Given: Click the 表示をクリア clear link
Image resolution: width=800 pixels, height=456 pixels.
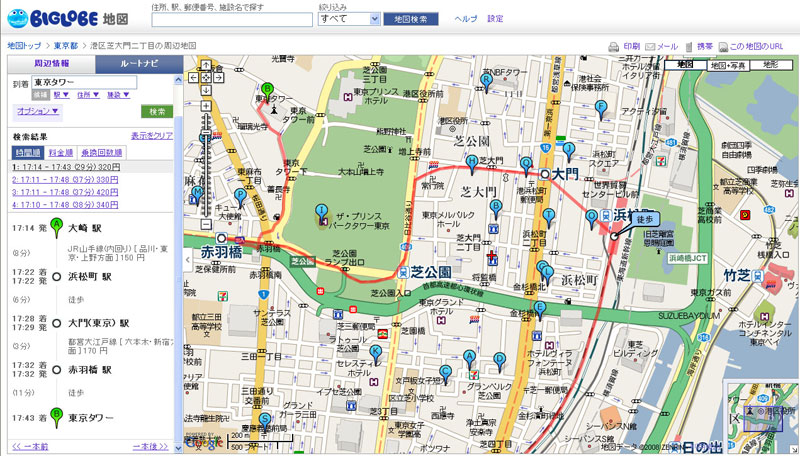Looking at the screenshot, I should [x=152, y=135].
